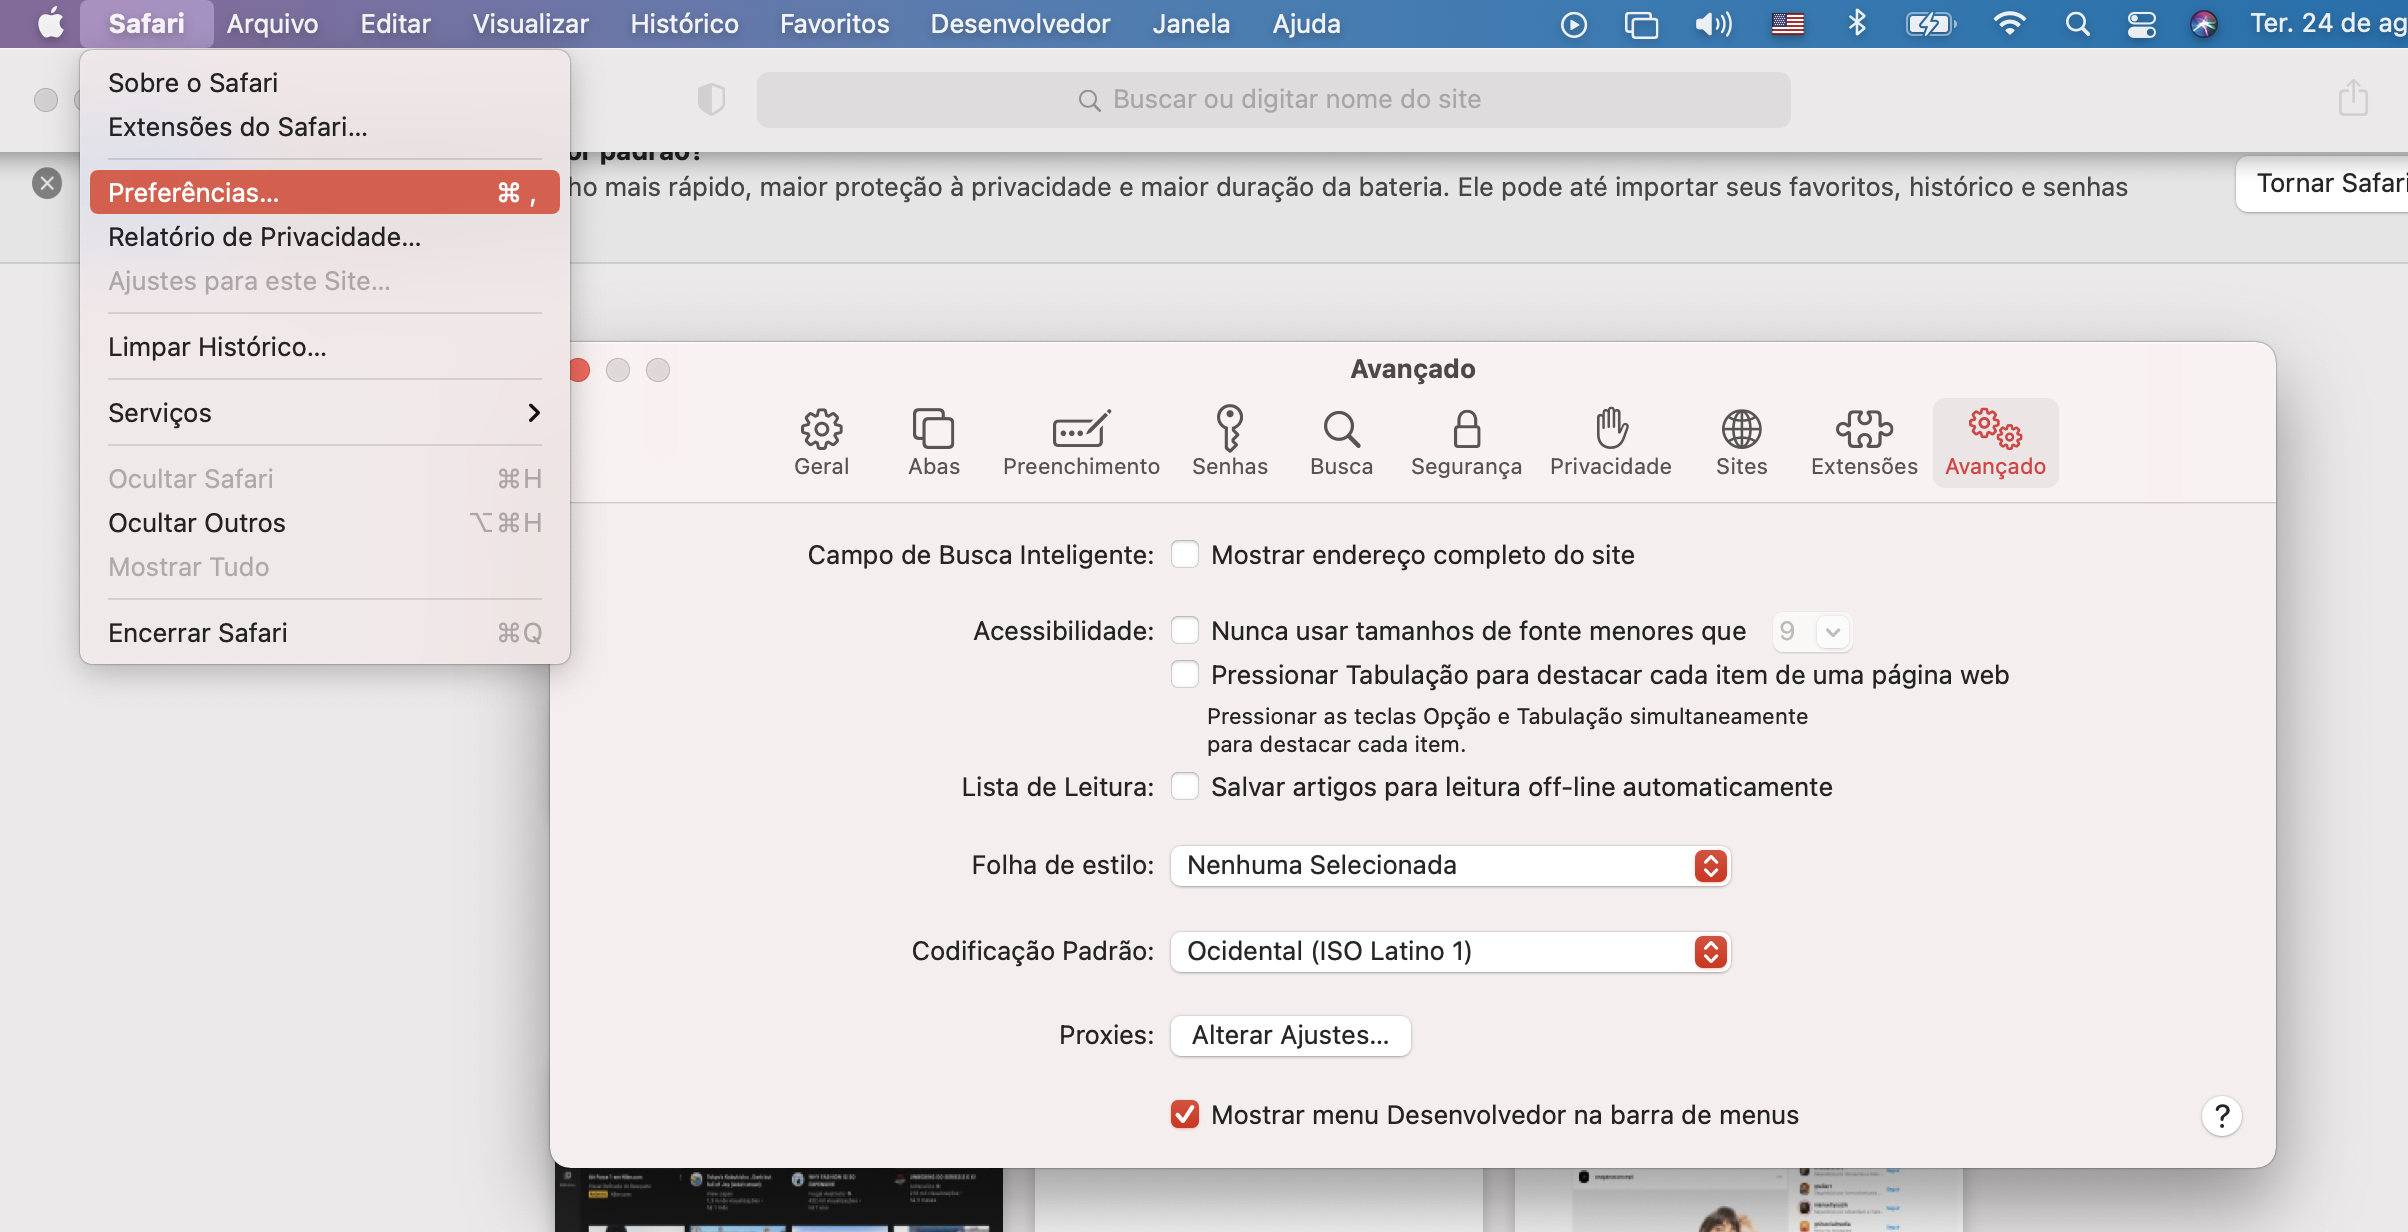Screen dimensions: 2408x1232
Task: Open the Segurança lock tab
Action: [x=1466, y=443]
